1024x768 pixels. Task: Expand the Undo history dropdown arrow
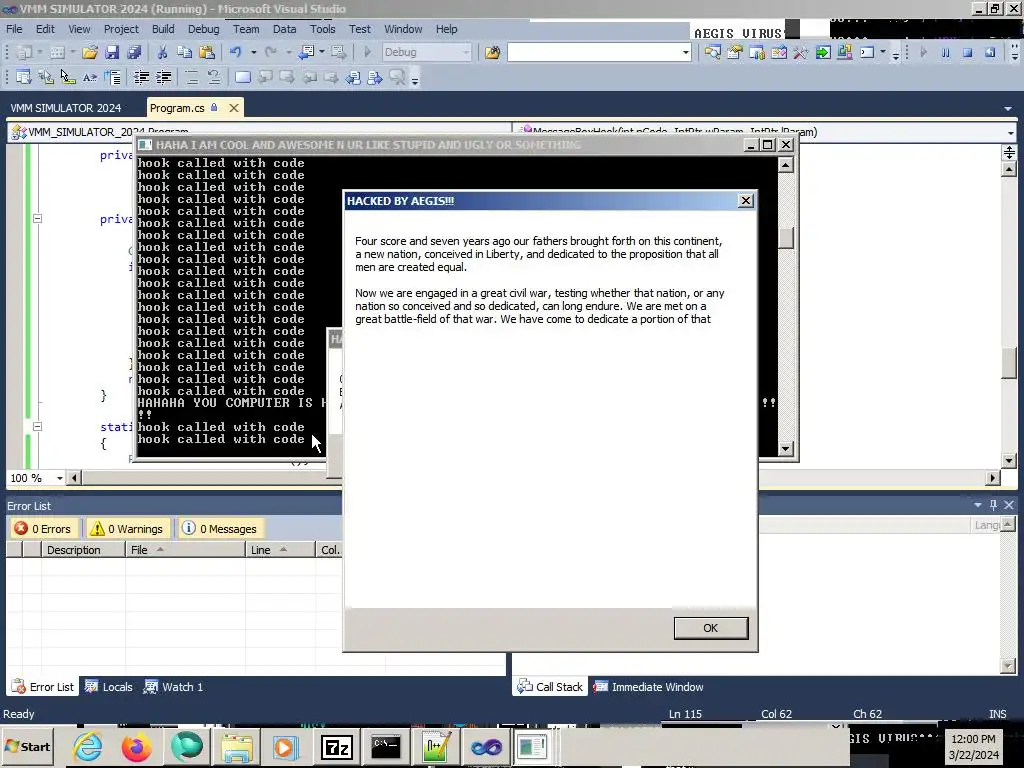tap(253, 52)
